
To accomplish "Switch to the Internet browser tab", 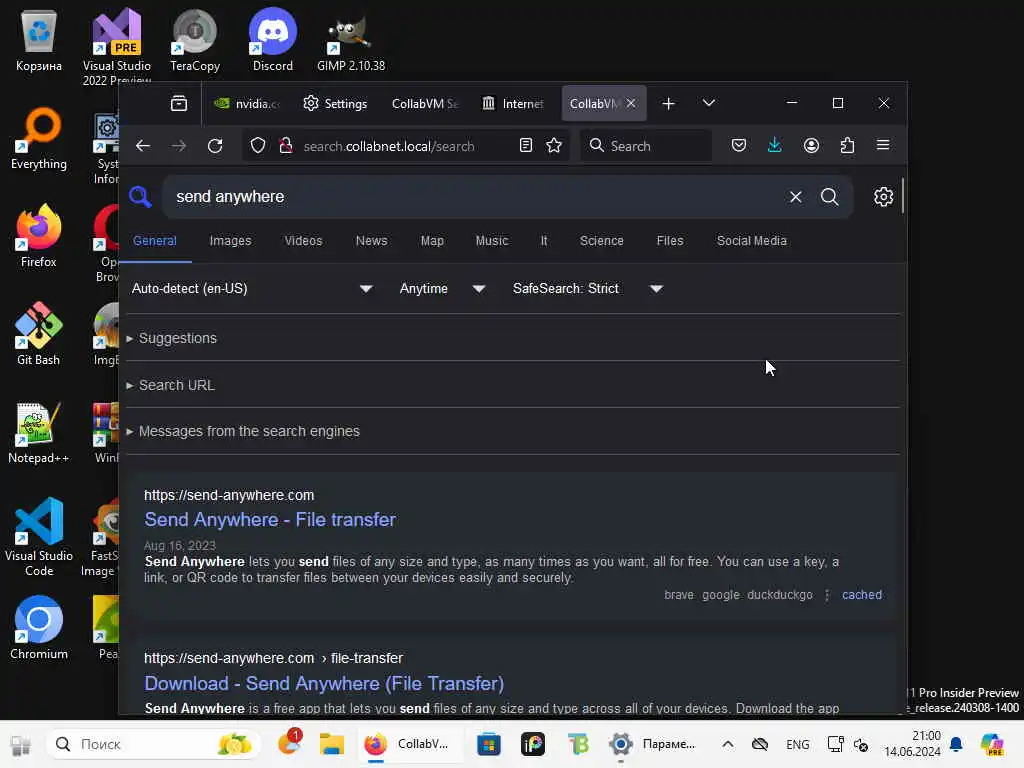I will pyautogui.click(x=513, y=103).
